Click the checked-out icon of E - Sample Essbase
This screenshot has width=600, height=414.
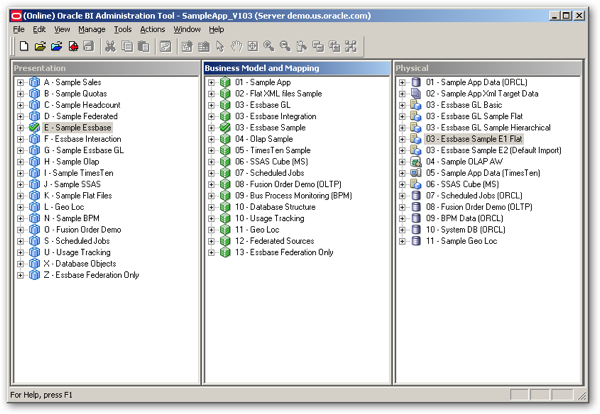point(34,127)
